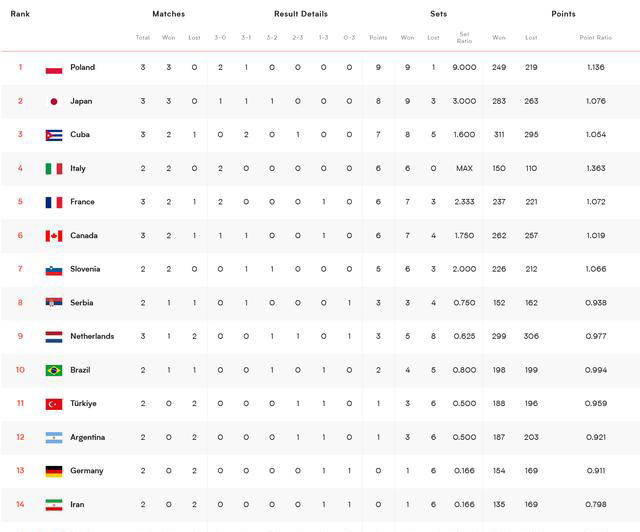
Task: Click the Brazil flag icon
Action: point(54,370)
